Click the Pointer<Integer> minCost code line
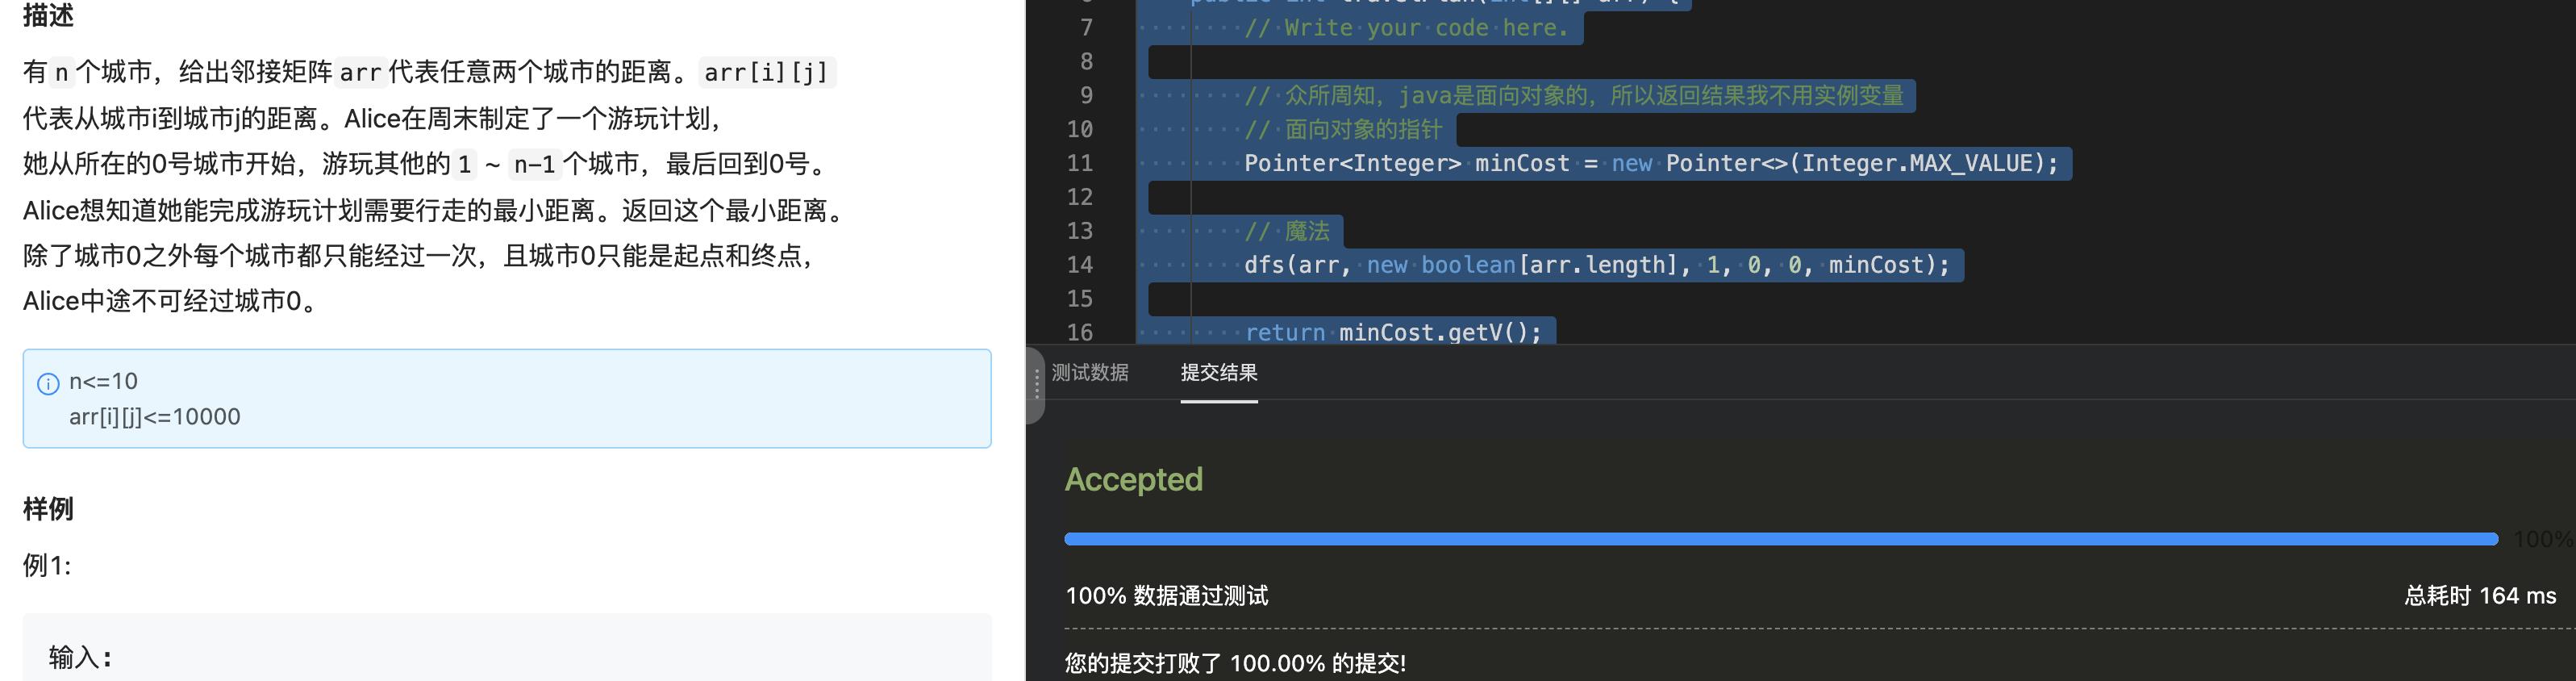Viewport: 2576px width, 681px height. 1651,163
